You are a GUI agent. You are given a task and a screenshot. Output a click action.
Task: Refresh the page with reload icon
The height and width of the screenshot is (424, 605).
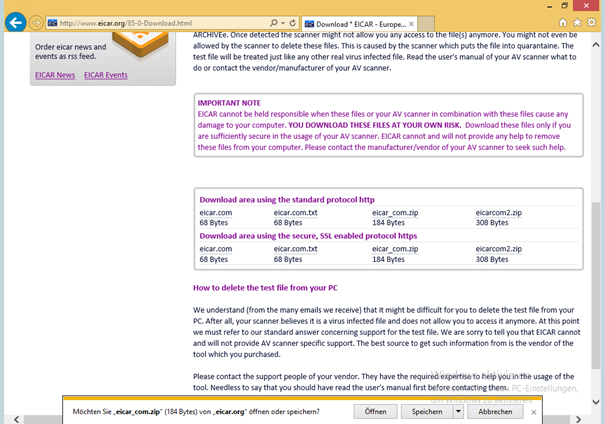coord(293,23)
